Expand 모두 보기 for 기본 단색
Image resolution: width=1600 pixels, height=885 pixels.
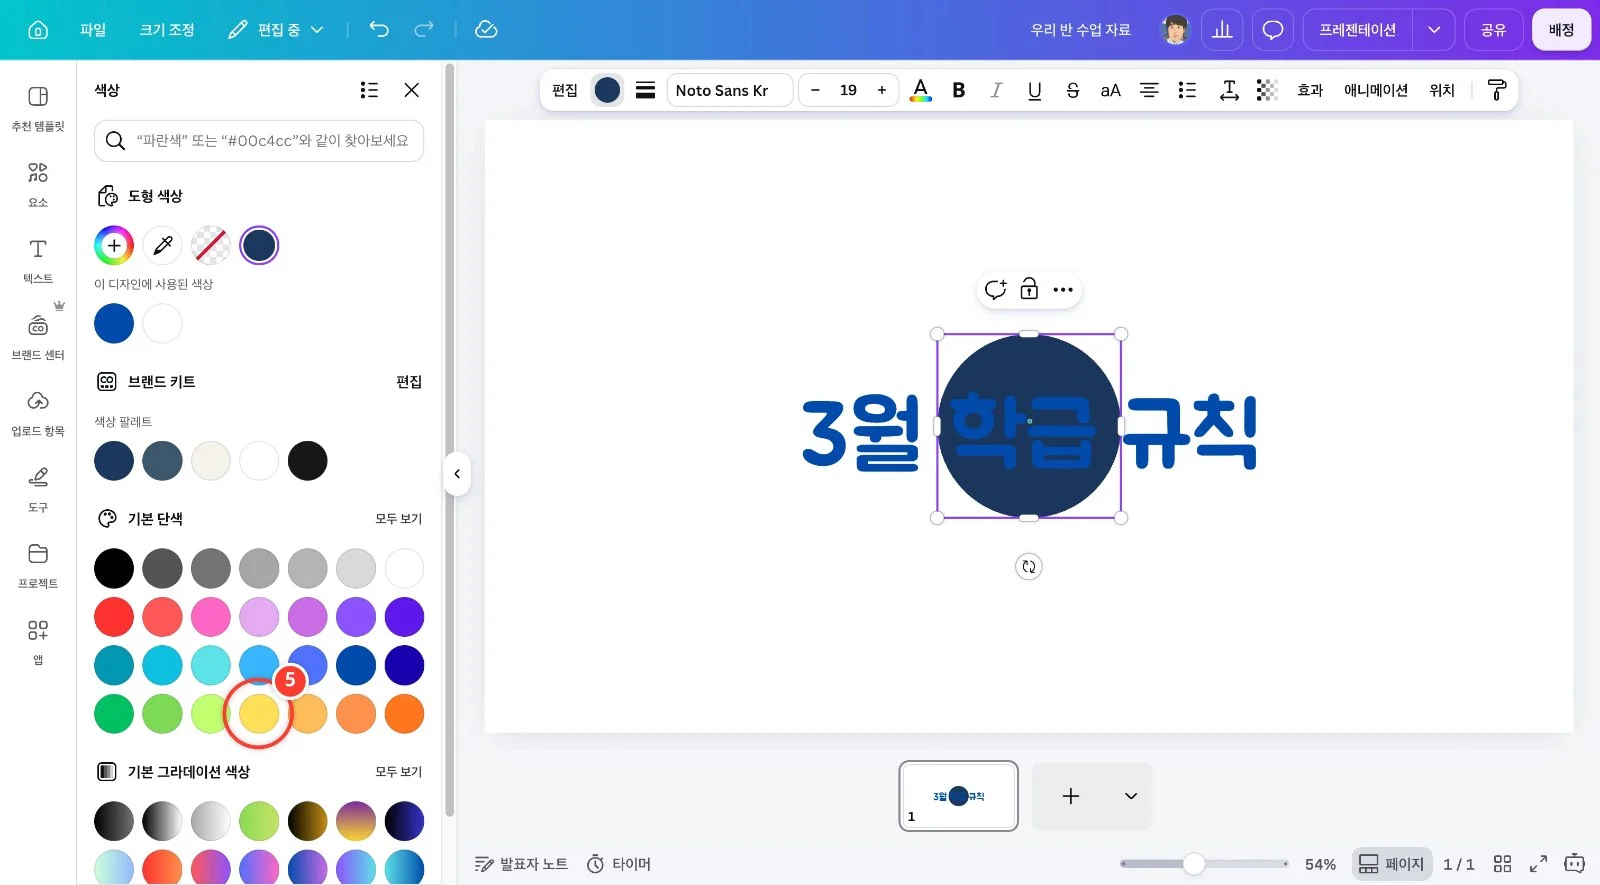tap(398, 519)
